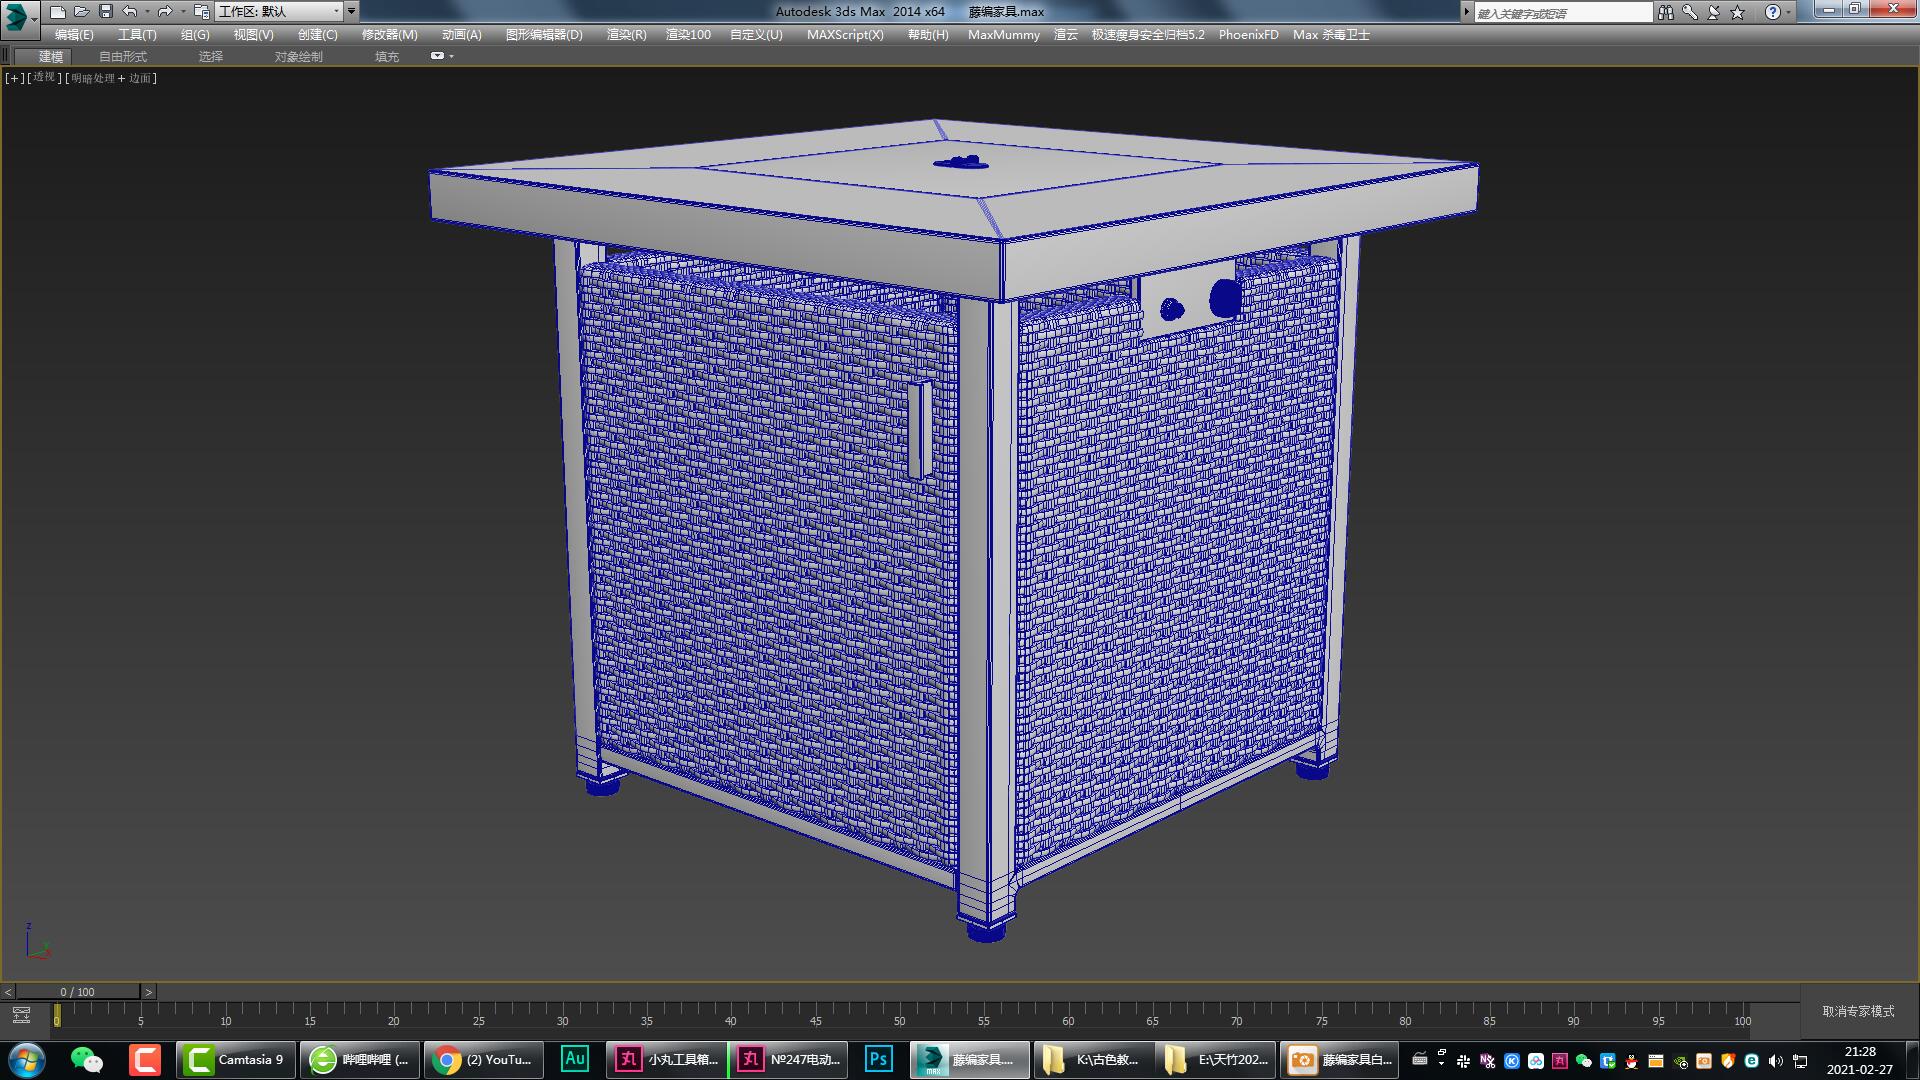This screenshot has height=1080, width=1920.
Task: Create a new scene with the New file icon
Action: [x=58, y=11]
